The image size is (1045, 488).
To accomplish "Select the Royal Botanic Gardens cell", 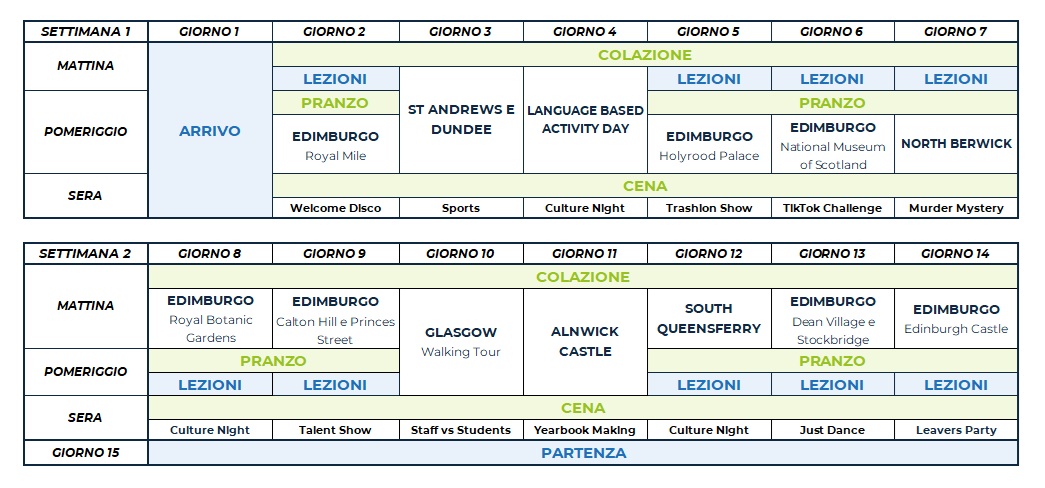I will point(210,318).
